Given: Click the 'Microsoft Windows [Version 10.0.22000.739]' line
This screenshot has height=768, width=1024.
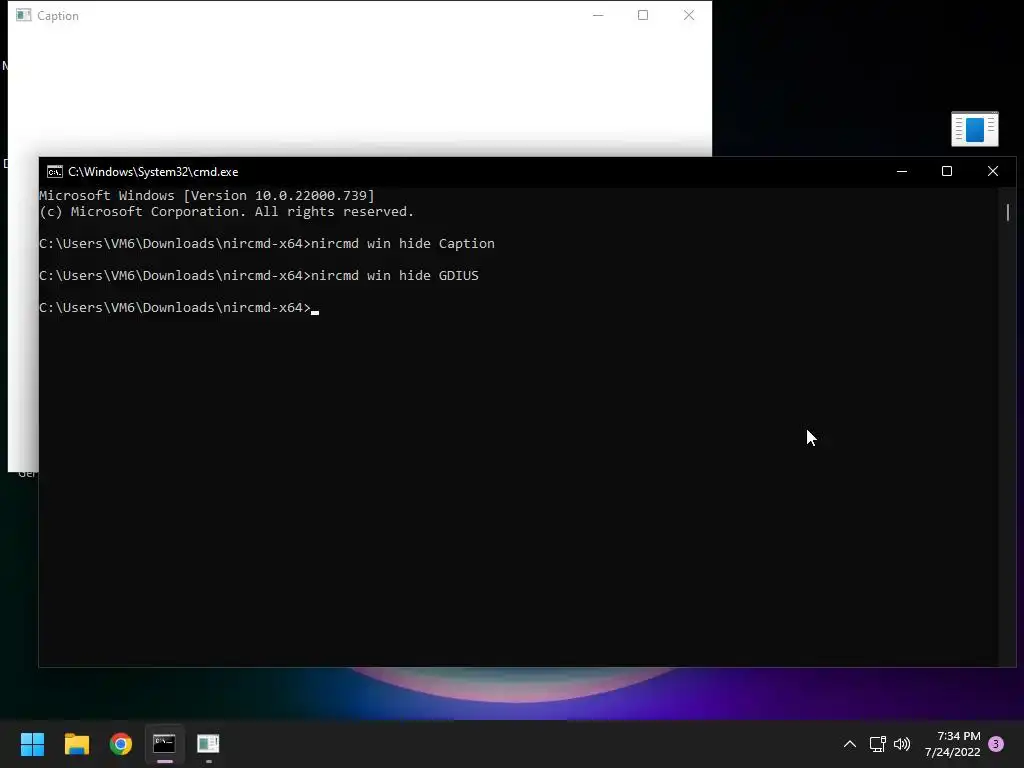Looking at the screenshot, I should pos(207,195).
